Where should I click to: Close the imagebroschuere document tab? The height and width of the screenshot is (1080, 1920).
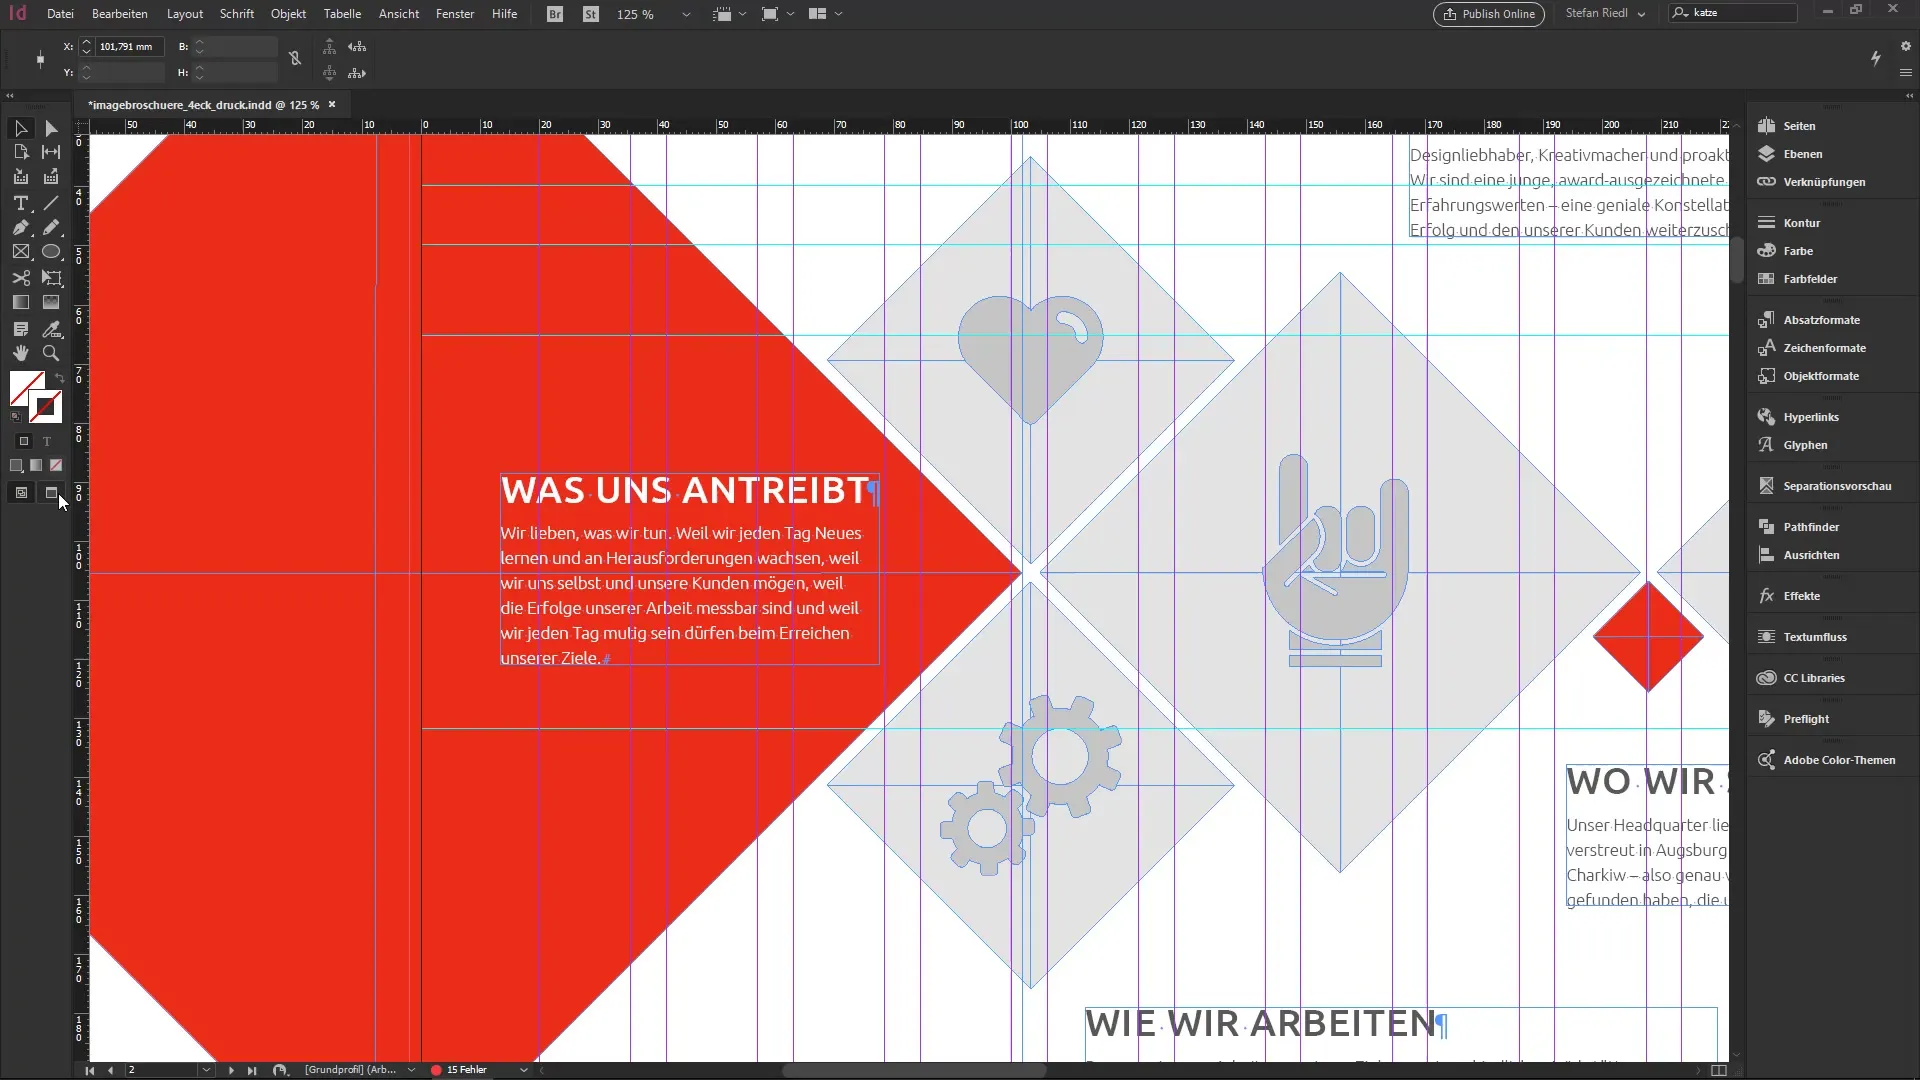coord(332,104)
